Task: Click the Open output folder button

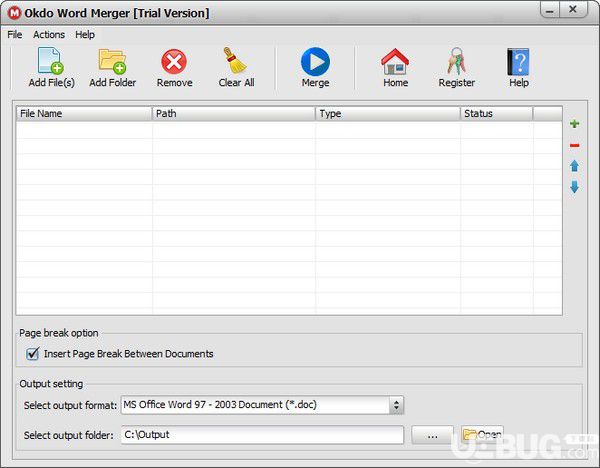Action: [482, 435]
